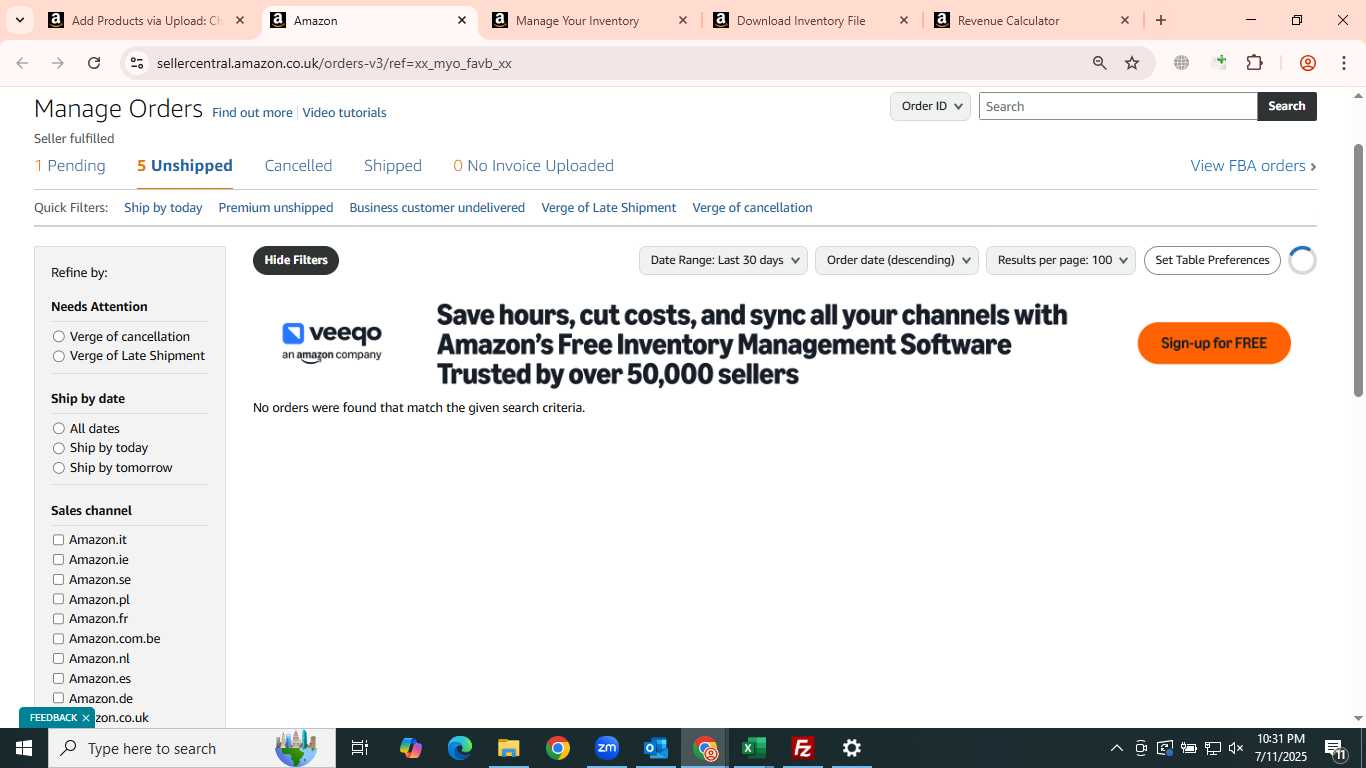Check the Amazon.fr sales channel
The height and width of the screenshot is (768, 1366).
click(58, 619)
